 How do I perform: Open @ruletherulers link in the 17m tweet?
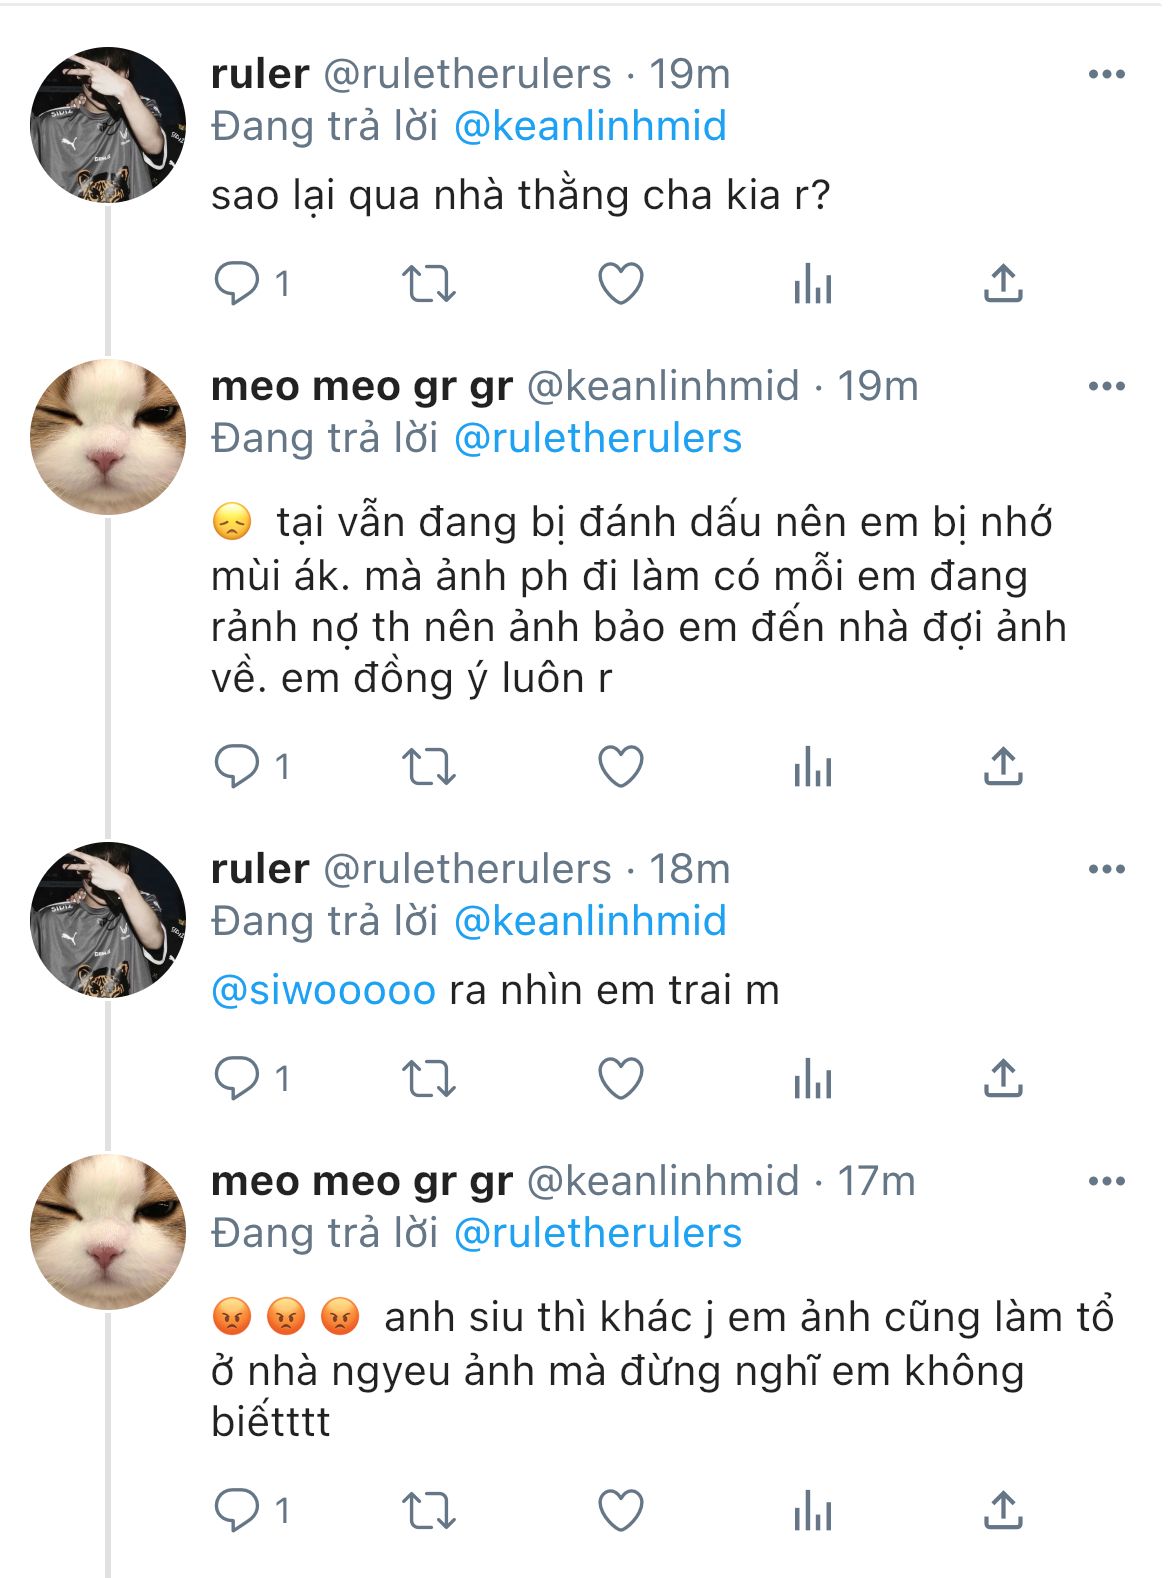pyautogui.click(x=598, y=1234)
